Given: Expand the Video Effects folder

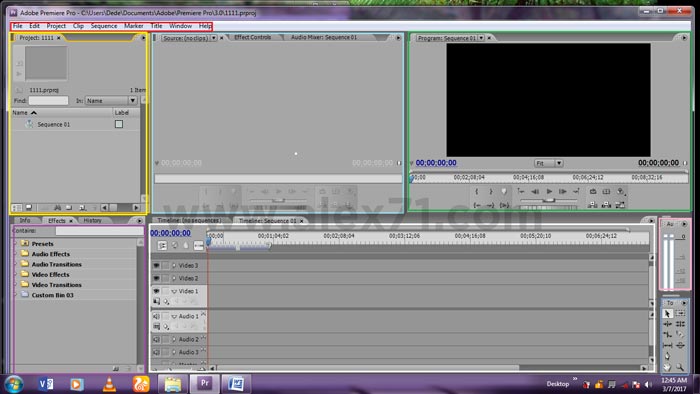Looking at the screenshot, I should click(x=16, y=274).
